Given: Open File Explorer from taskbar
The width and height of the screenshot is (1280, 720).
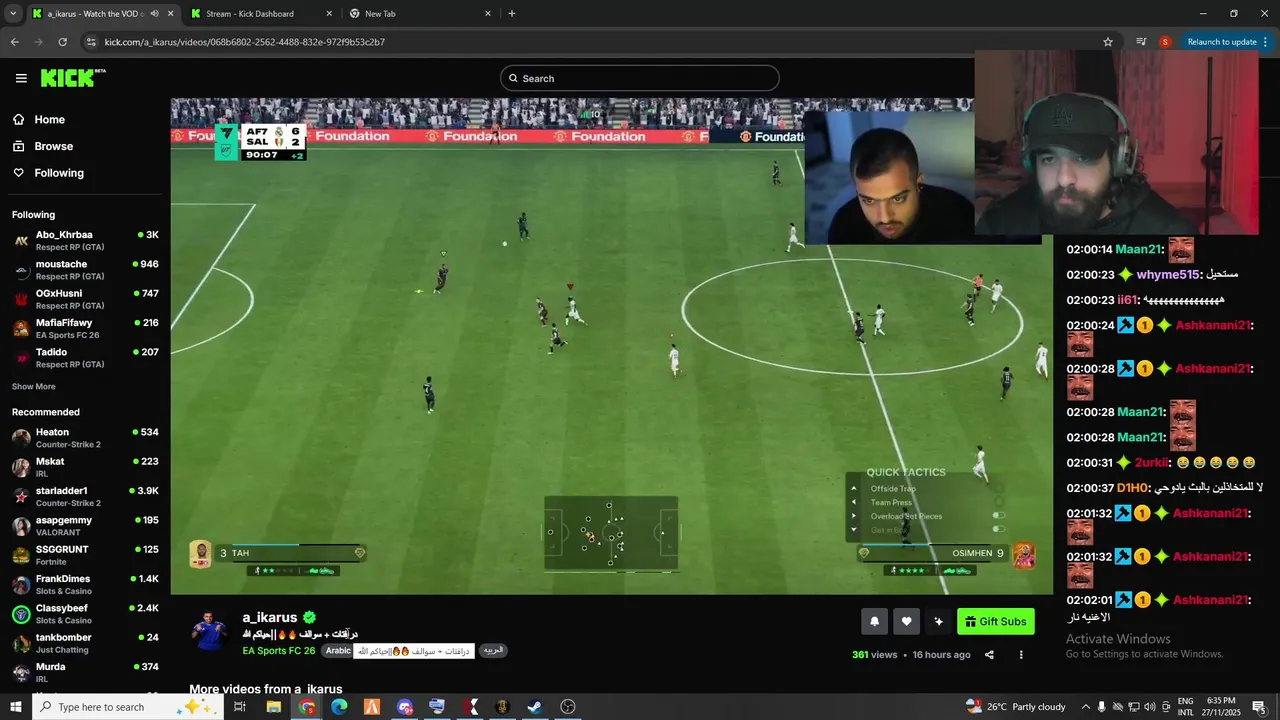Looking at the screenshot, I should coord(273,707).
